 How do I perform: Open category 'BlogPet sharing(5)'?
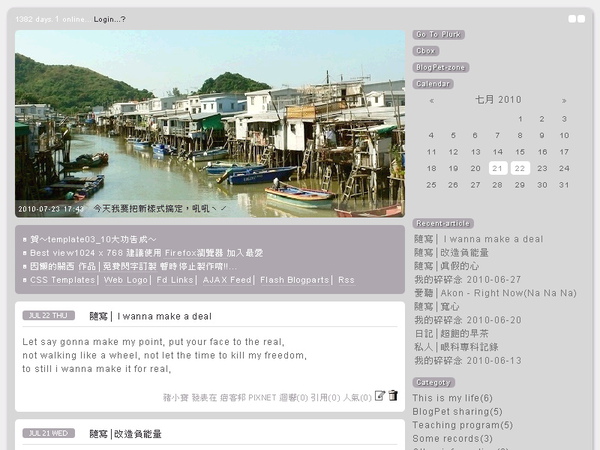(458, 411)
